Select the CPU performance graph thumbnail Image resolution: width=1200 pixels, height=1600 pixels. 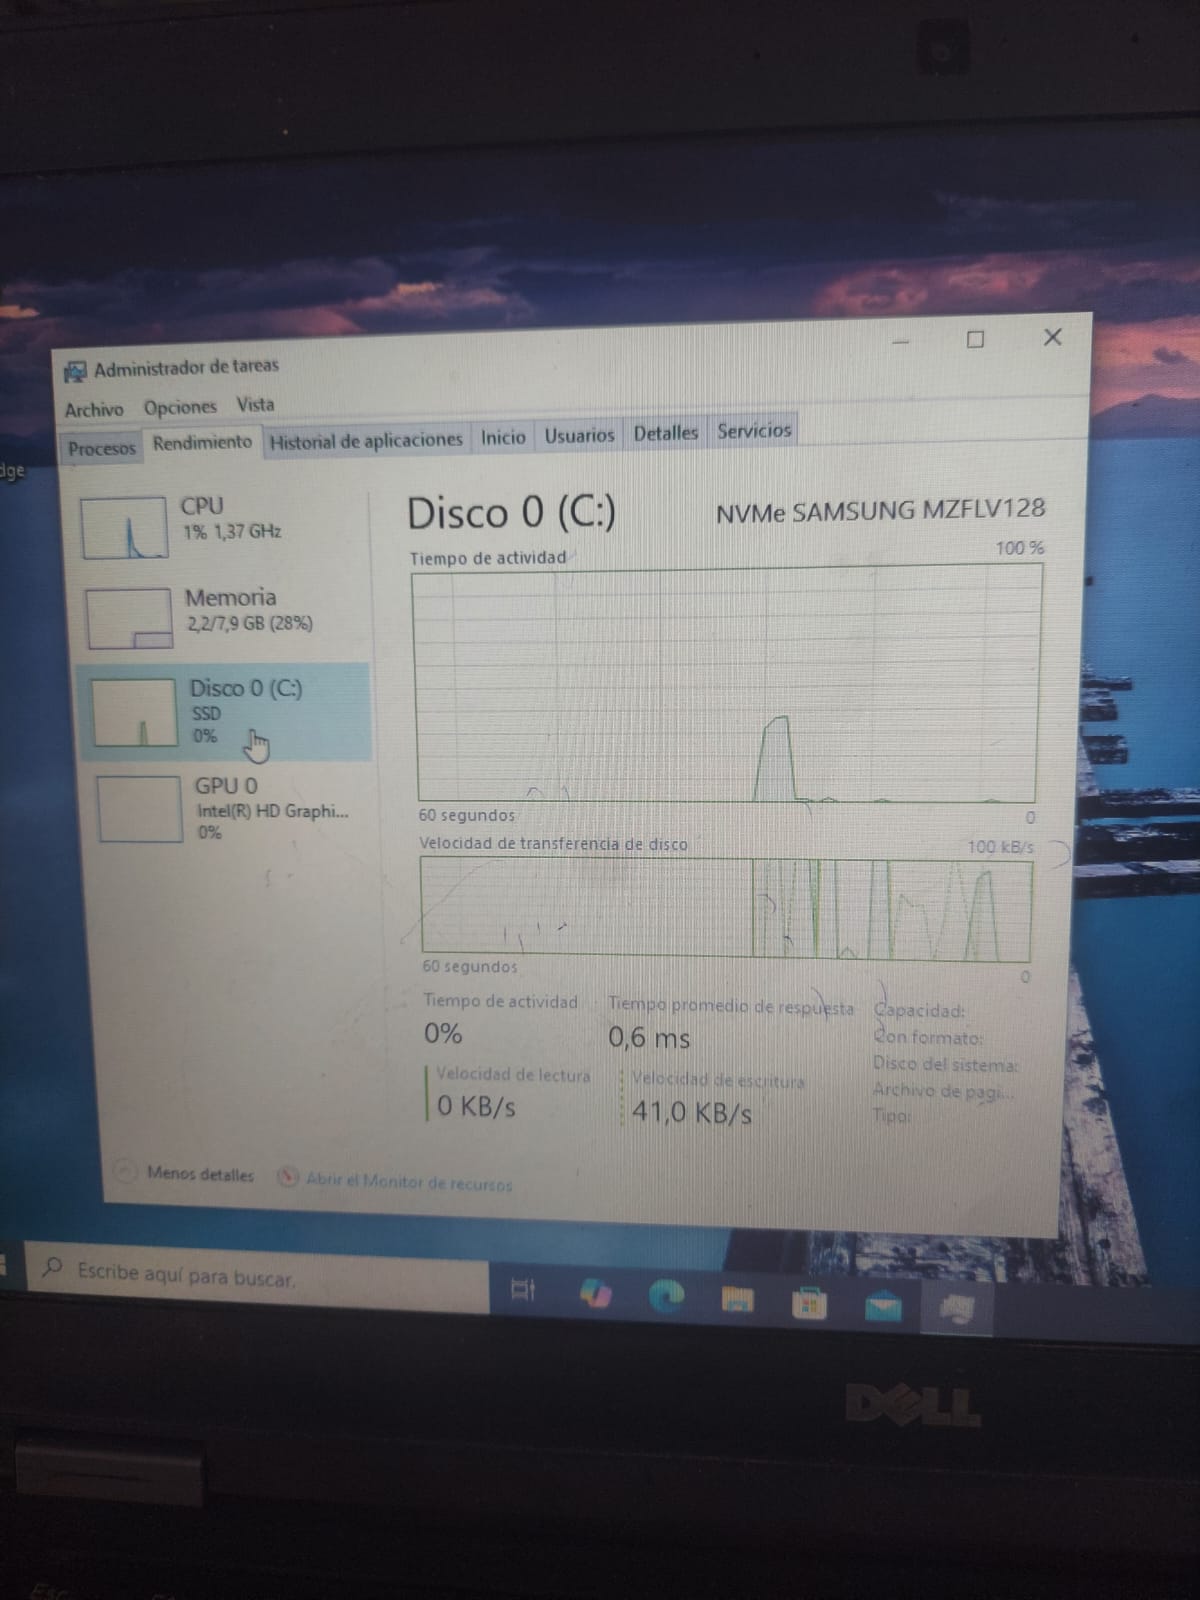(x=124, y=528)
